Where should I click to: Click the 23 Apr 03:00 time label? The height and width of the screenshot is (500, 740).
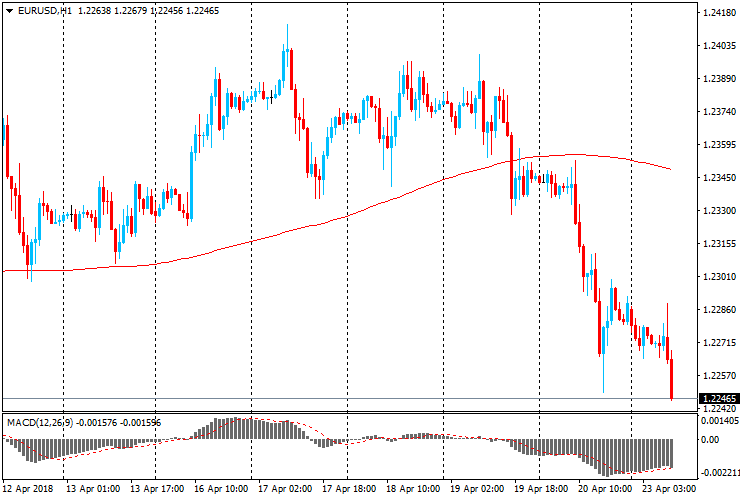[x=669, y=489]
